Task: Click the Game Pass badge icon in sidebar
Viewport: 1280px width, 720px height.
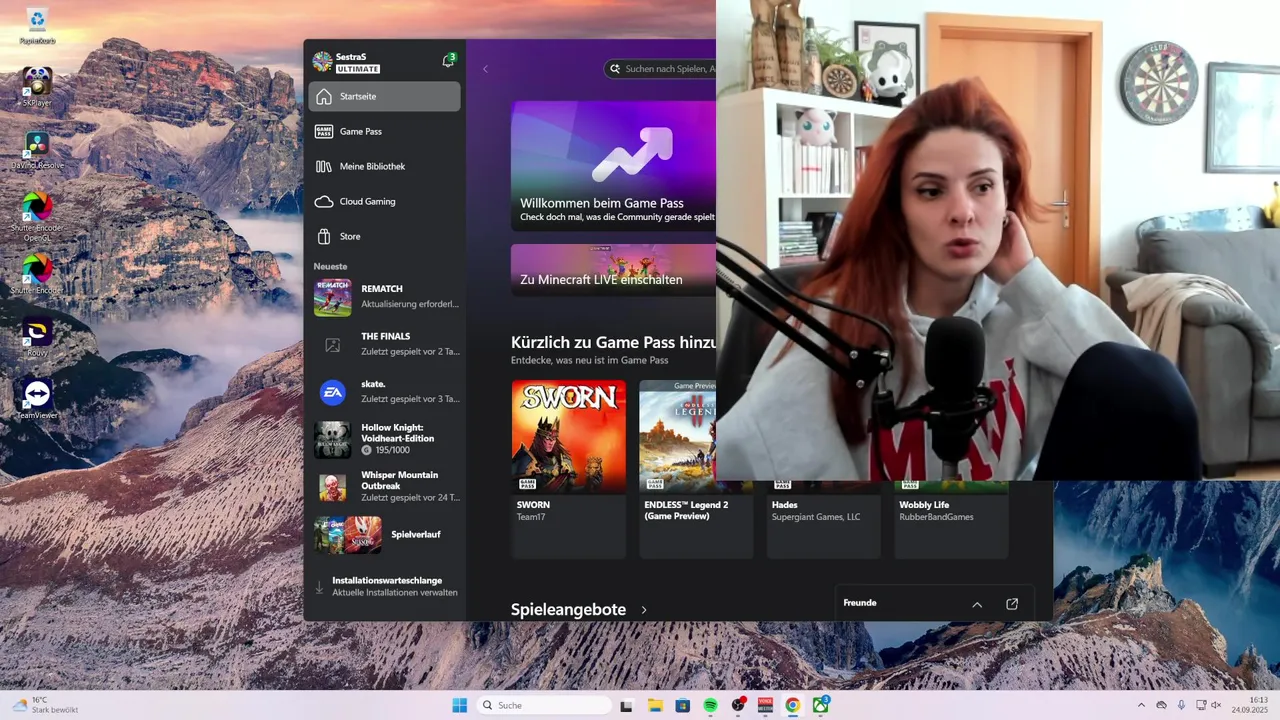Action: pos(323,131)
